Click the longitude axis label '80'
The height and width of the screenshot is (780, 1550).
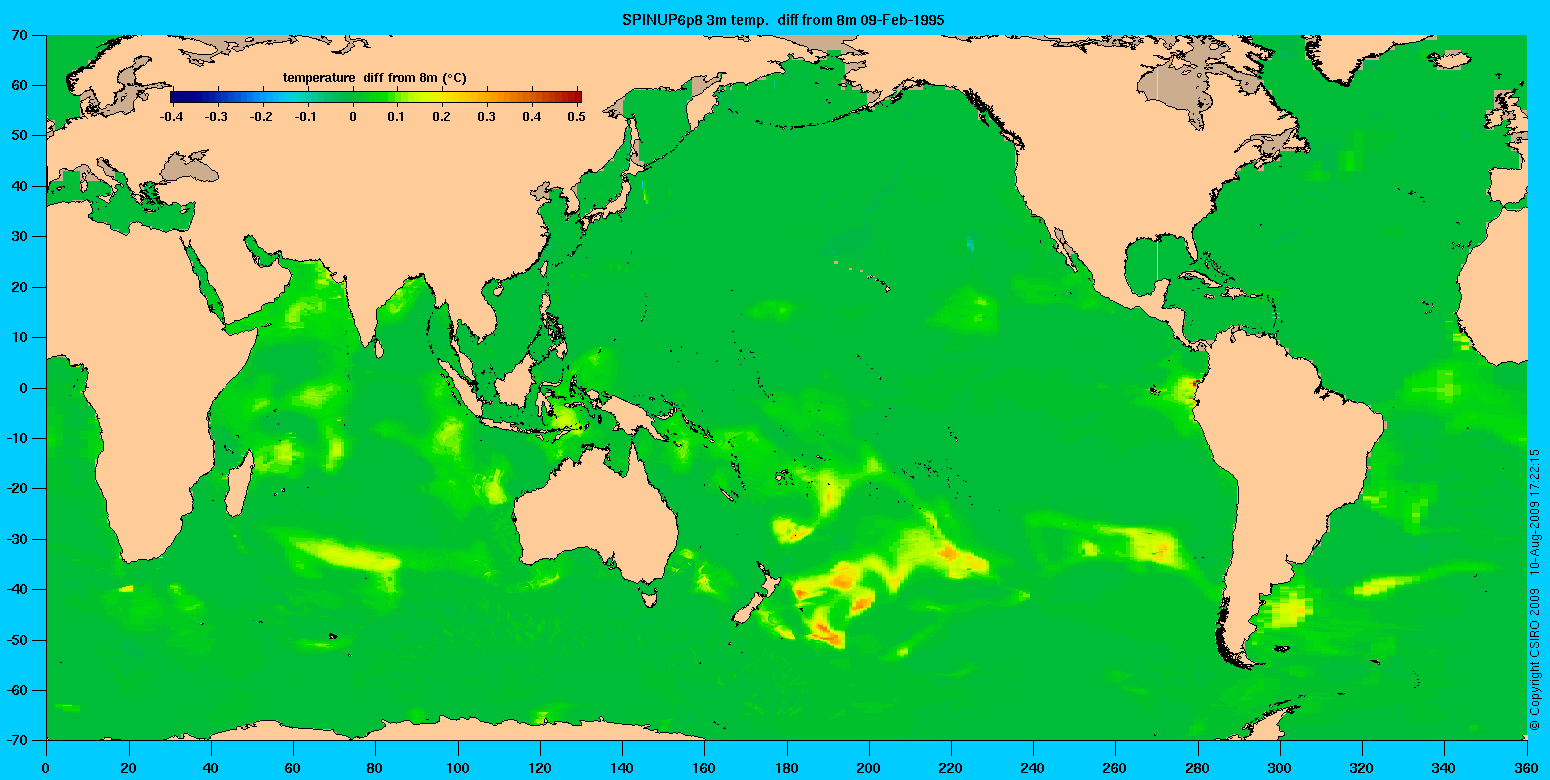click(x=375, y=771)
